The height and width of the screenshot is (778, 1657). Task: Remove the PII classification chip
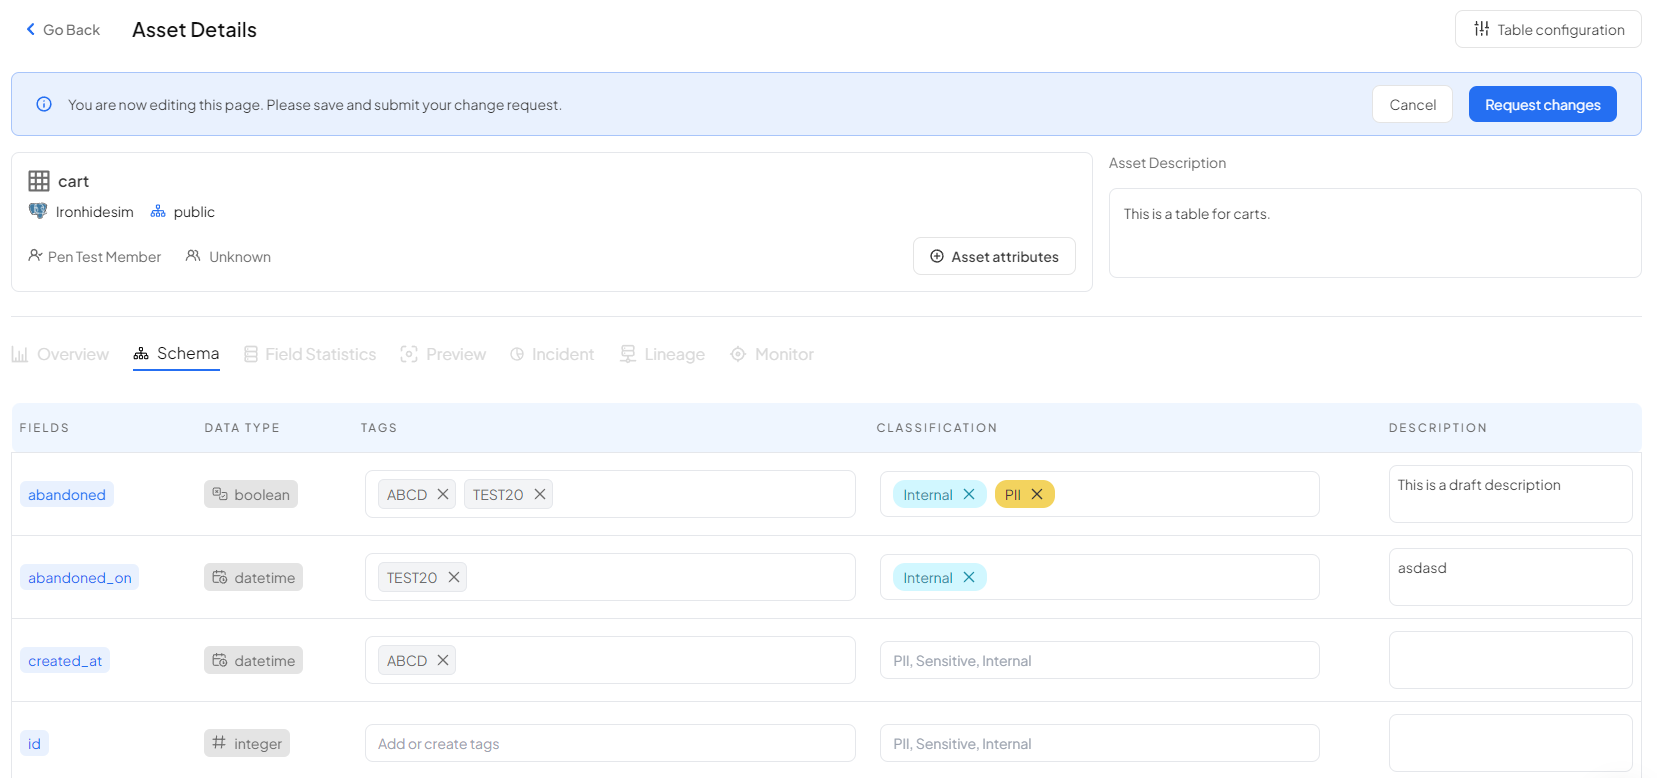(x=1037, y=494)
